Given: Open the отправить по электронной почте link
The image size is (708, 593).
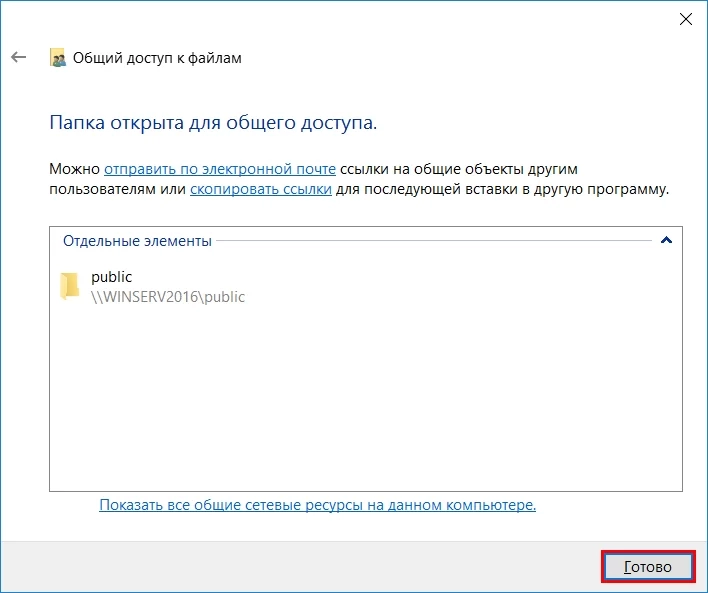Looking at the screenshot, I should (x=220, y=169).
